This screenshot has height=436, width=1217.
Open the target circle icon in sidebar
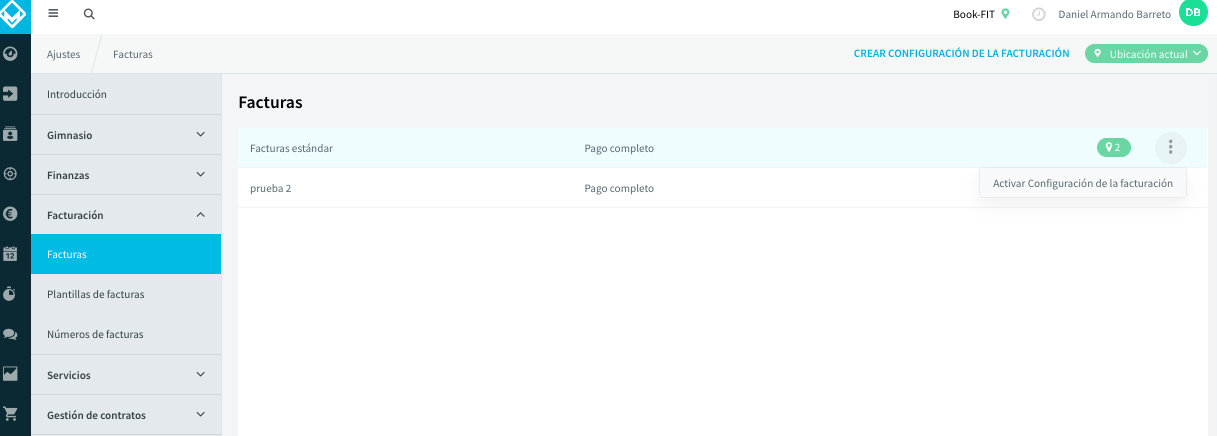[x=11, y=173]
